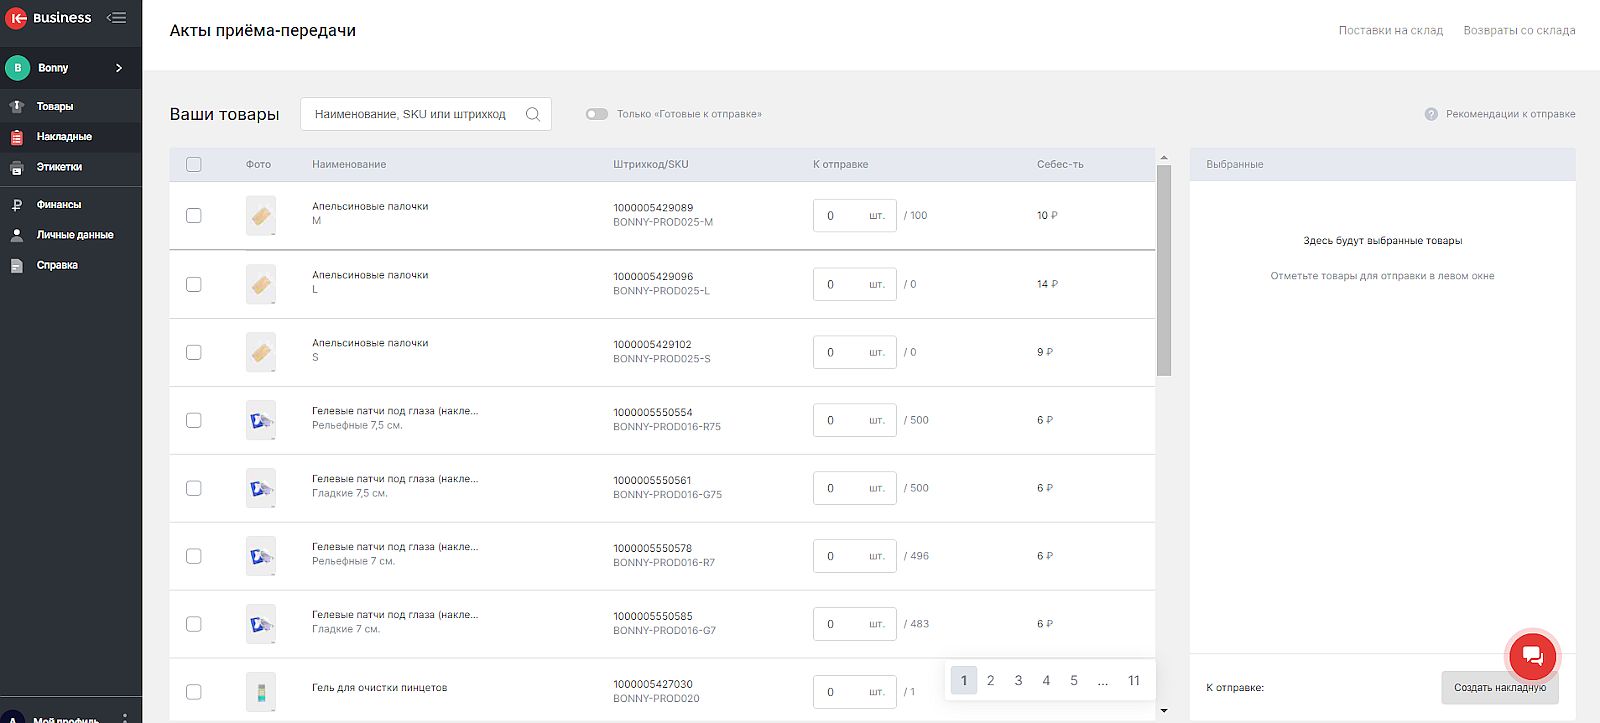Check Гладкие 7 см patches row
Screen dimensions: 1600x723
[x=194, y=625]
